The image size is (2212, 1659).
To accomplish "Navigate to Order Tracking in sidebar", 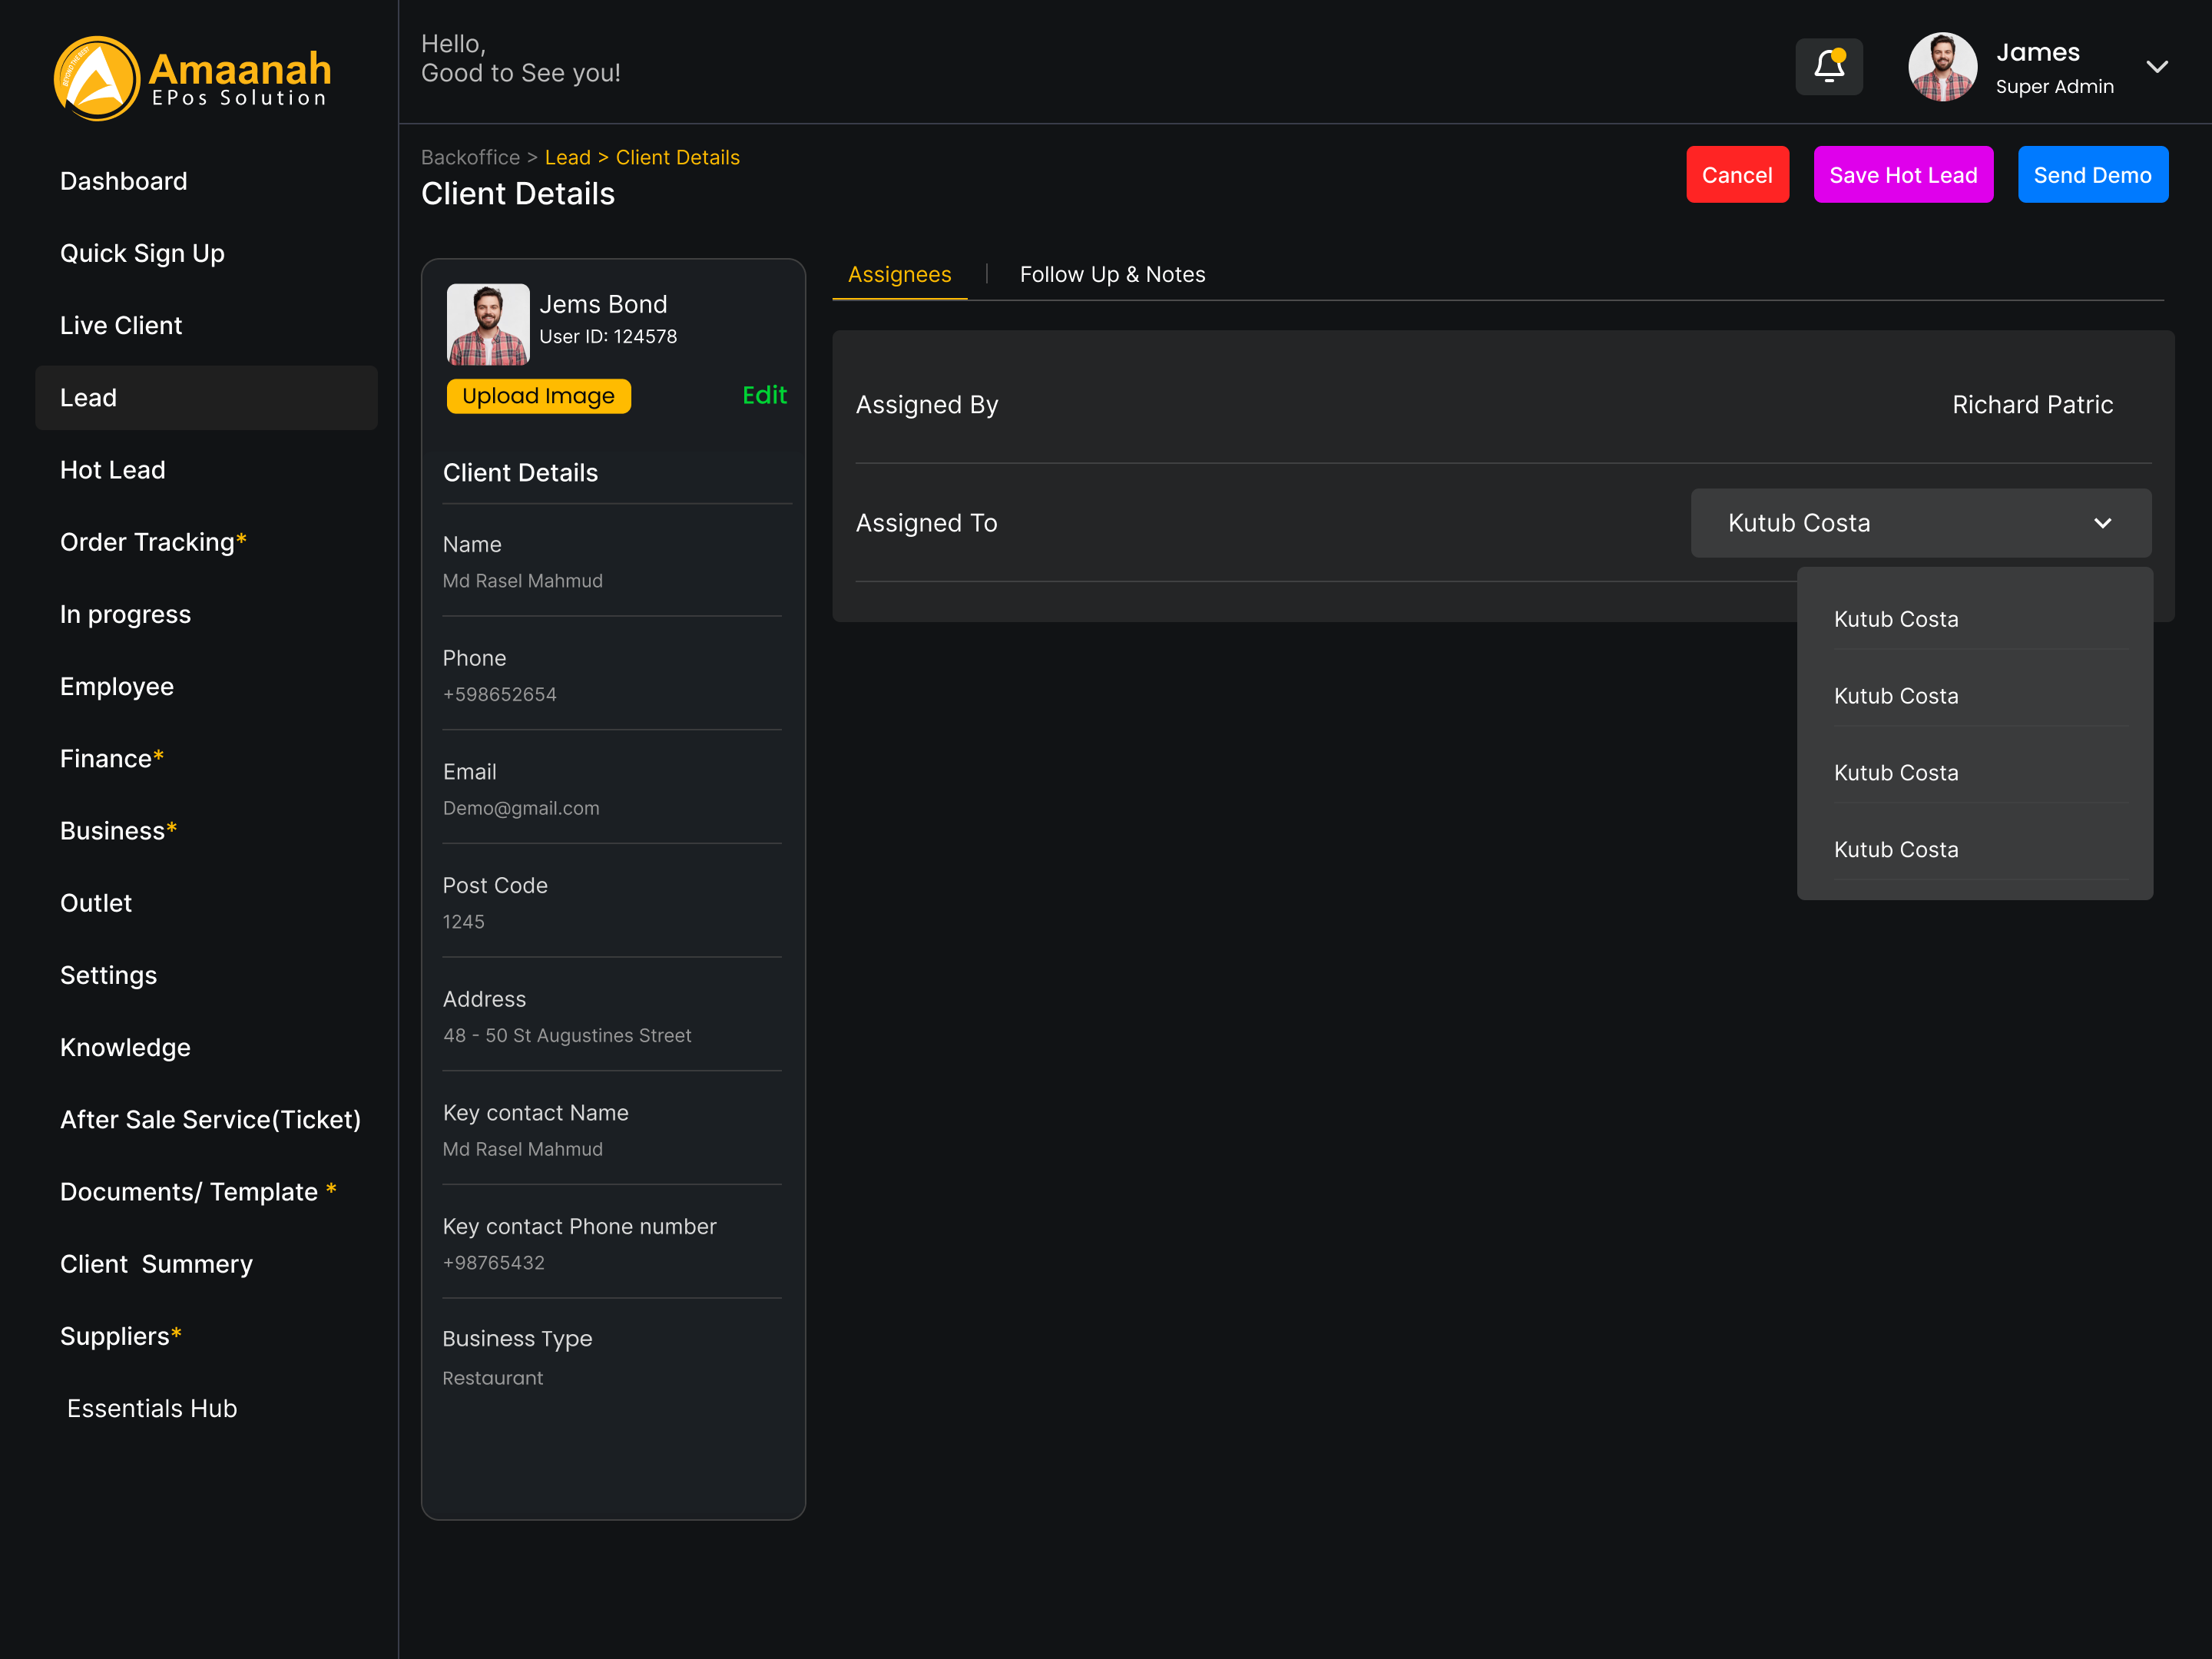I will click(147, 542).
